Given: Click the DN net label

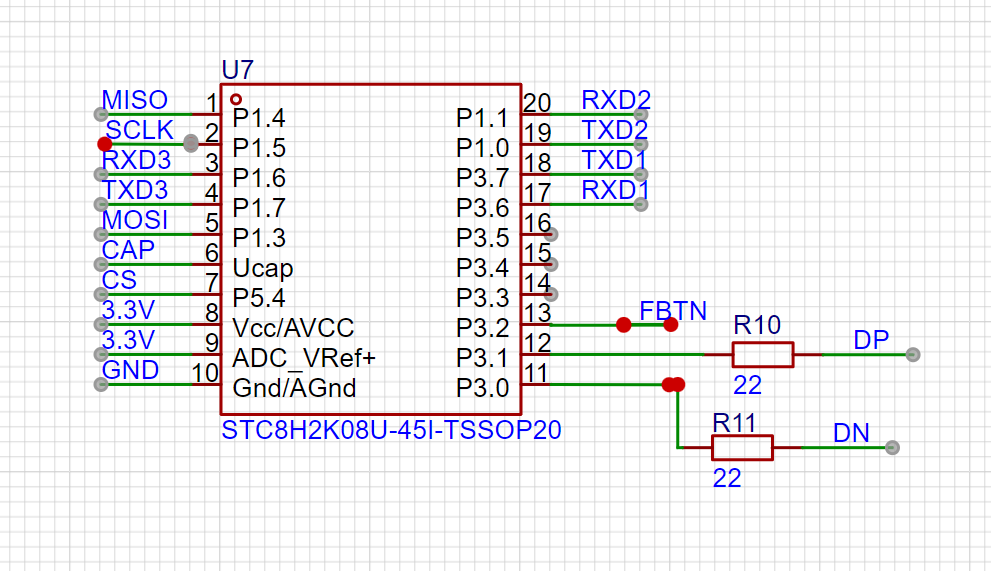Looking at the screenshot, I should [851, 433].
